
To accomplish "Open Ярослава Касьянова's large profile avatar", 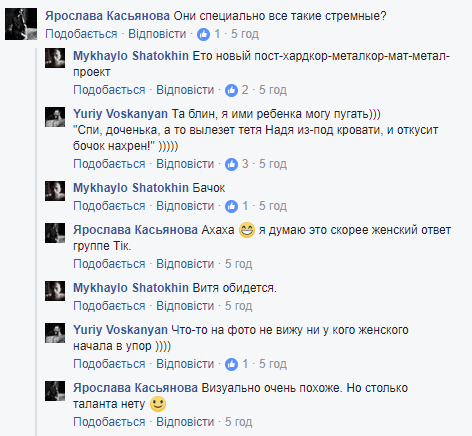I will click(x=21, y=24).
